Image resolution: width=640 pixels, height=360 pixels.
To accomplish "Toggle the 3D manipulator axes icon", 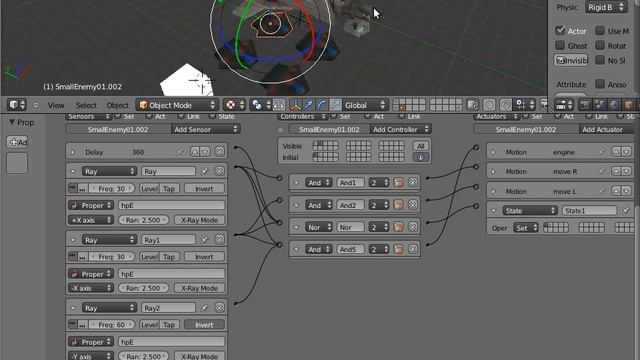I will pyautogui.click(x=295, y=105).
